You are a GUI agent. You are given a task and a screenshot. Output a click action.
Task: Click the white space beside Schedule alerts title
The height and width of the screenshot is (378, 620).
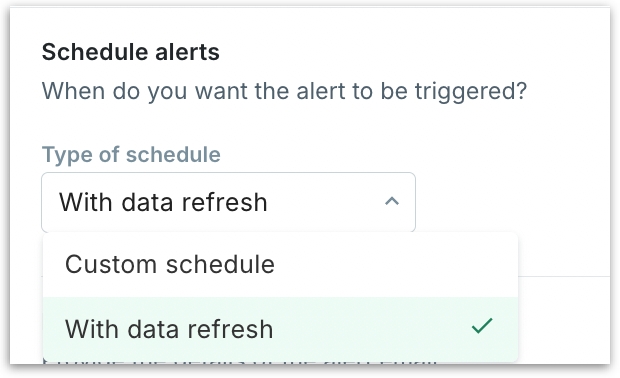click(x=395, y=52)
